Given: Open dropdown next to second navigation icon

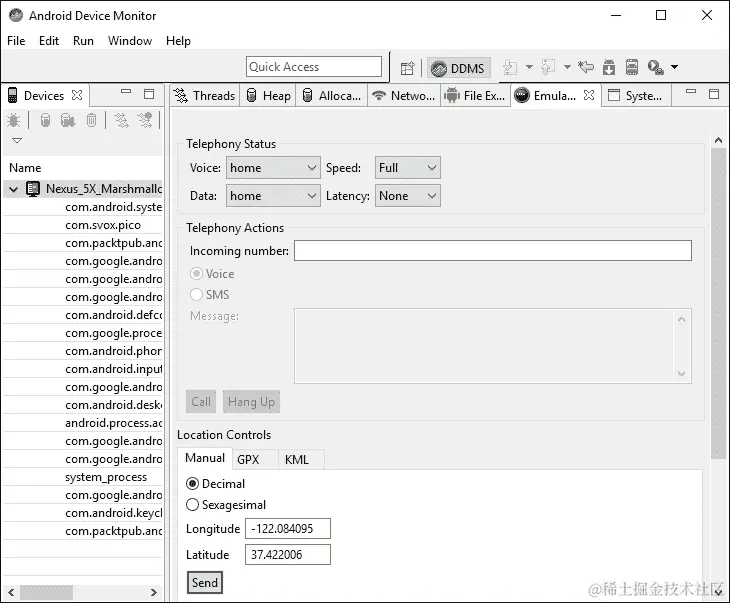Looking at the screenshot, I should coord(567,68).
